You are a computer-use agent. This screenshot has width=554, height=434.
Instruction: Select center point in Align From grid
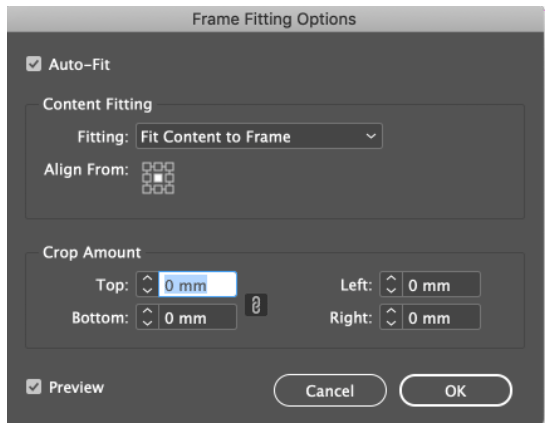[158, 178]
